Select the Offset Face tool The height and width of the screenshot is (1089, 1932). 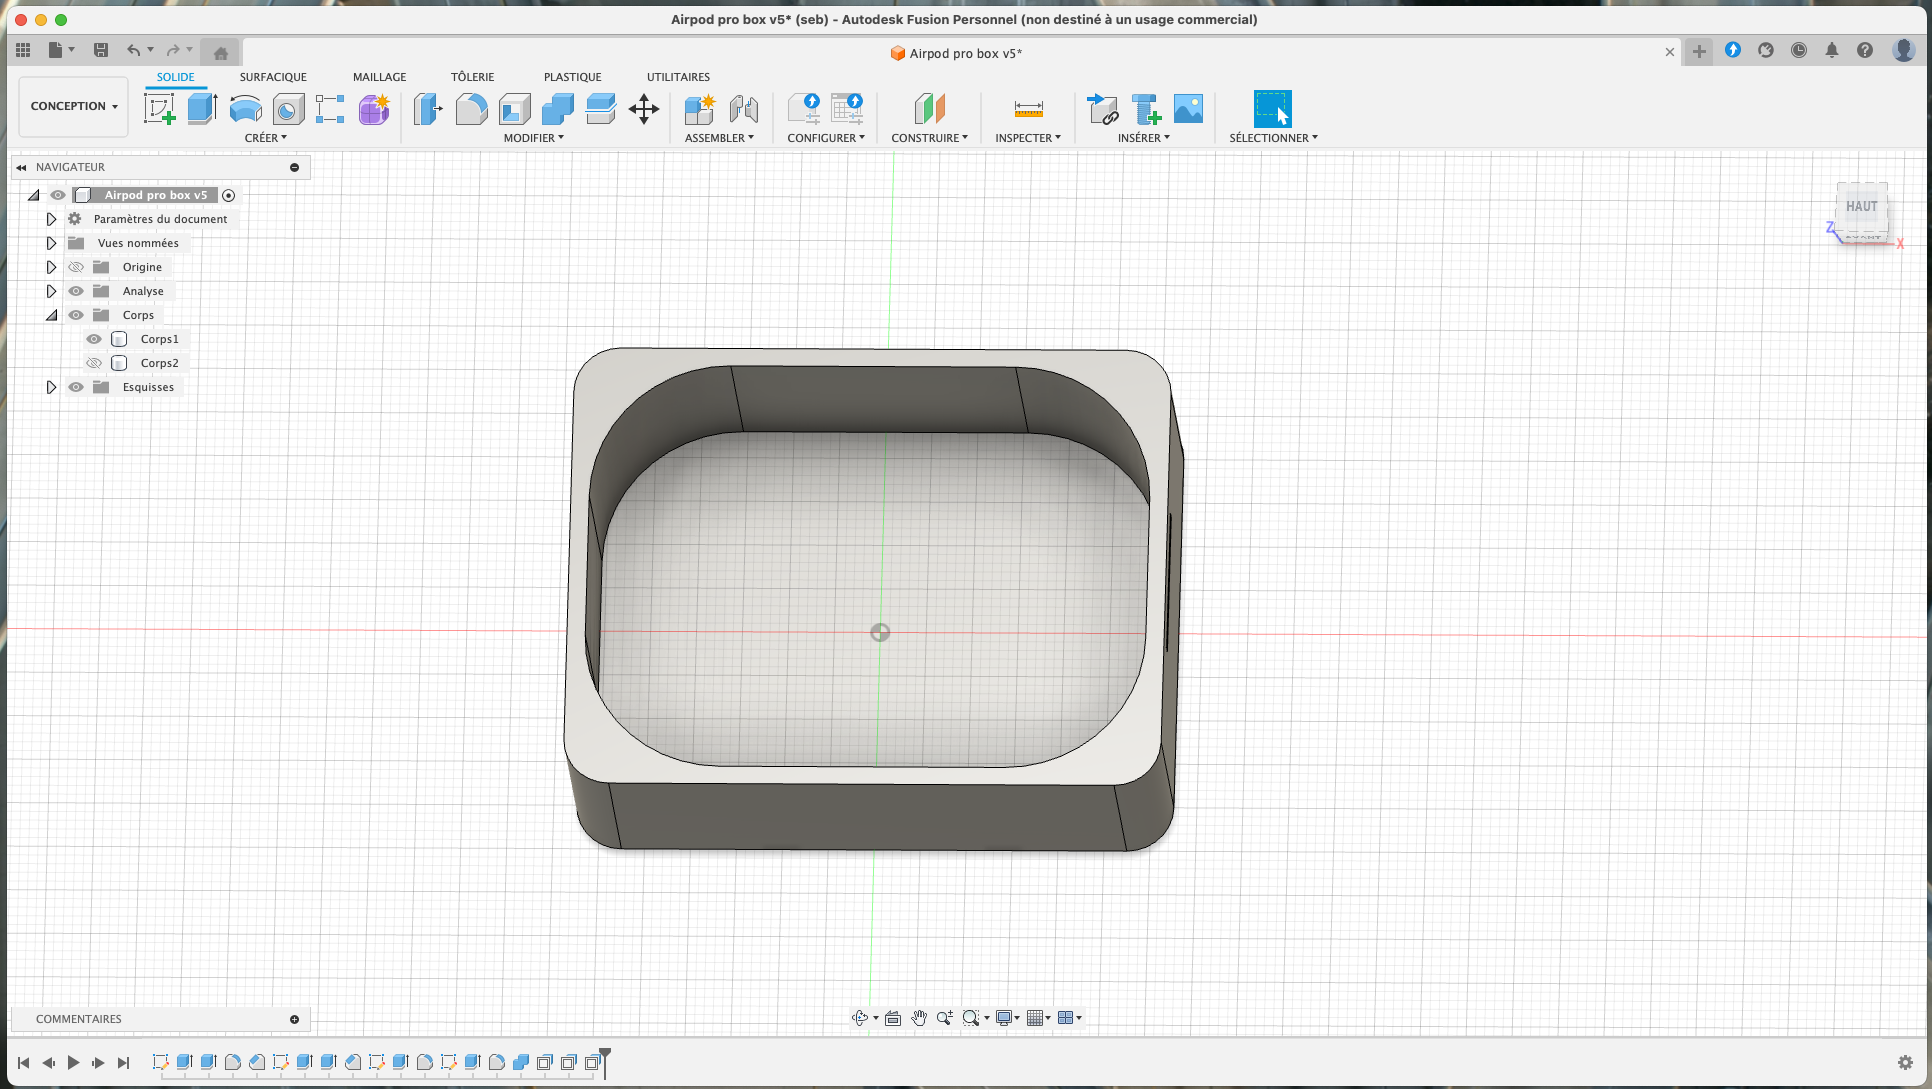click(601, 109)
